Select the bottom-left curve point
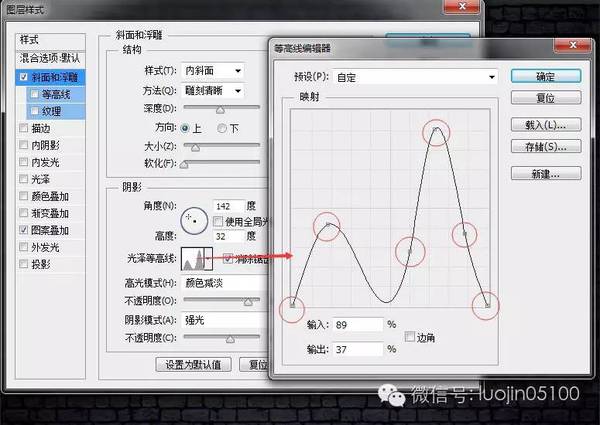The height and width of the screenshot is (425, 600). (293, 305)
